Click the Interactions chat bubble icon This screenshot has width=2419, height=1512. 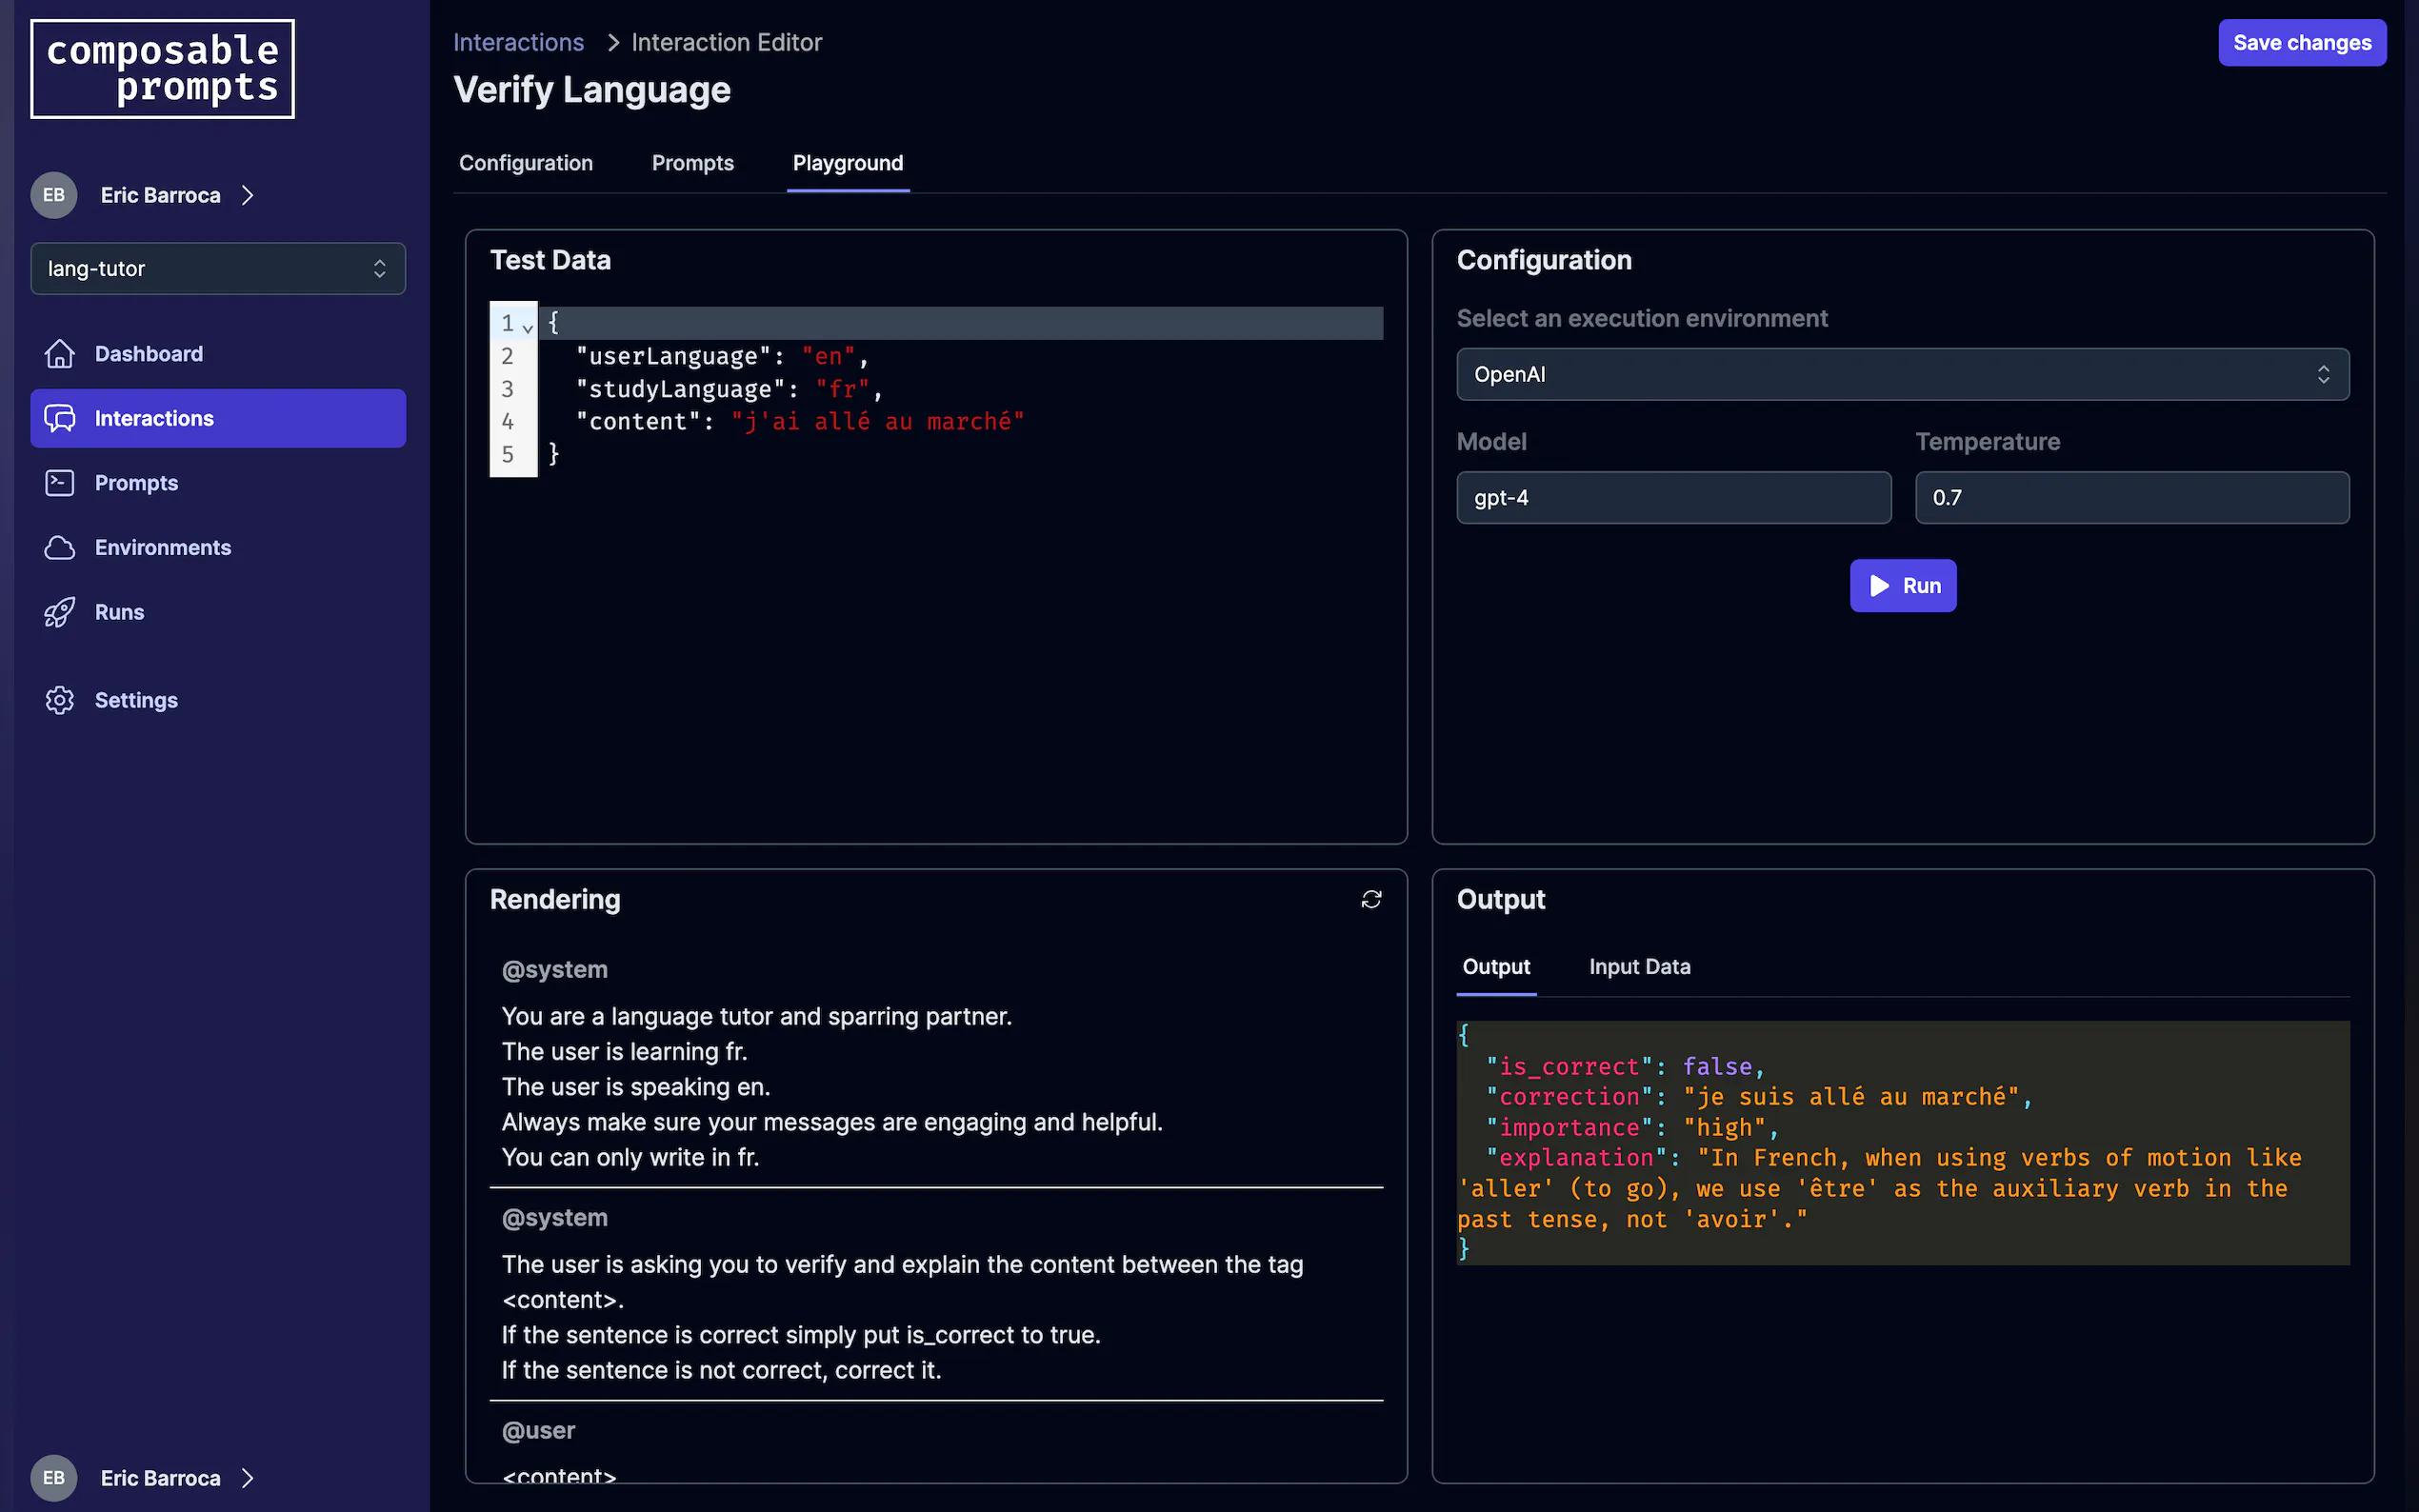(x=59, y=418)
